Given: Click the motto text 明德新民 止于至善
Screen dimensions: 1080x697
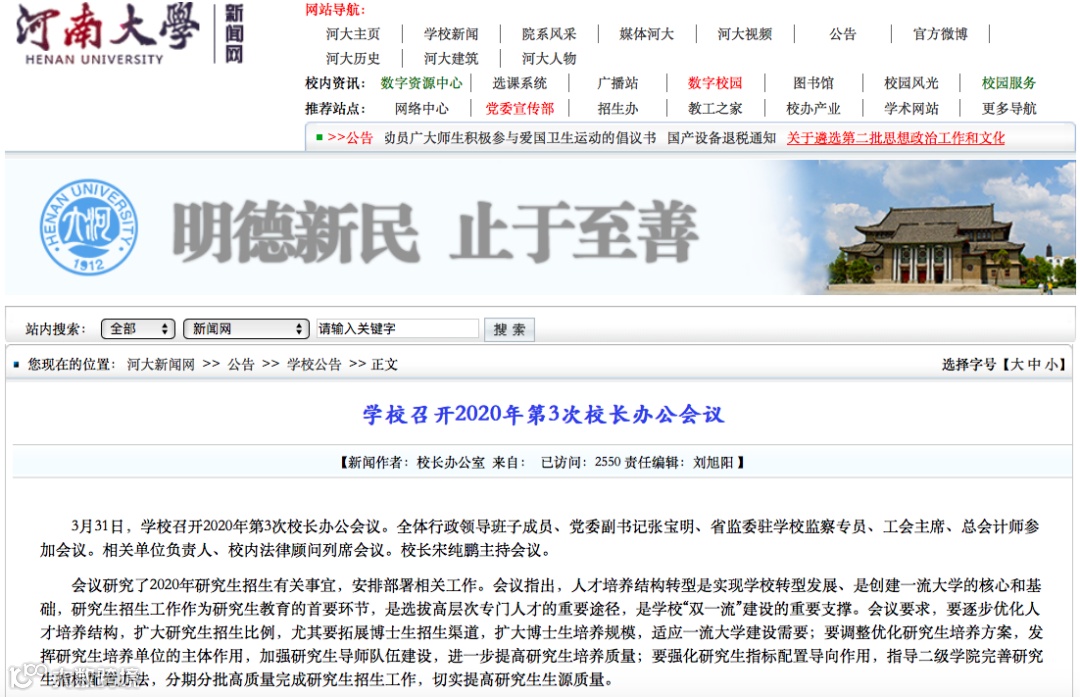Looking at the screenshot, I should 435,231.
